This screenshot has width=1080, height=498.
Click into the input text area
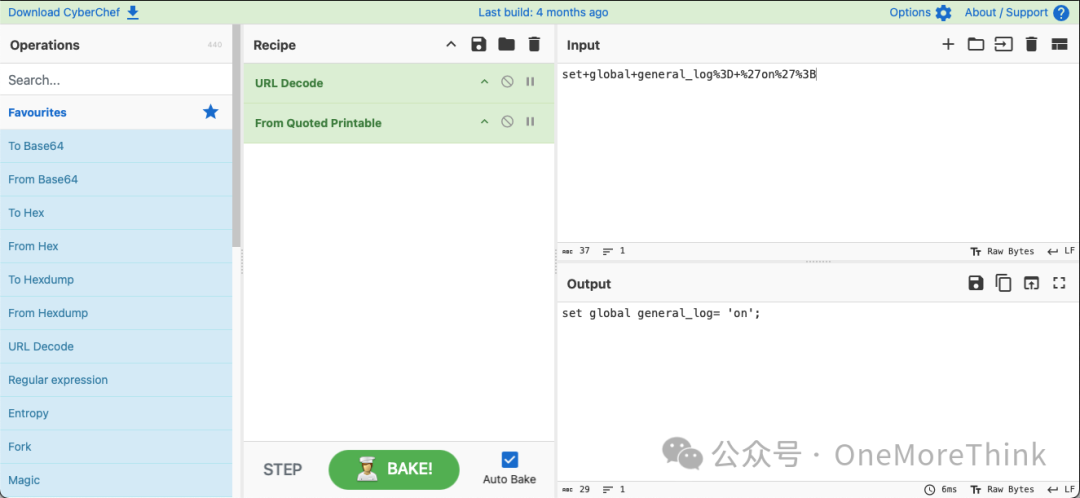click(818, 153)
